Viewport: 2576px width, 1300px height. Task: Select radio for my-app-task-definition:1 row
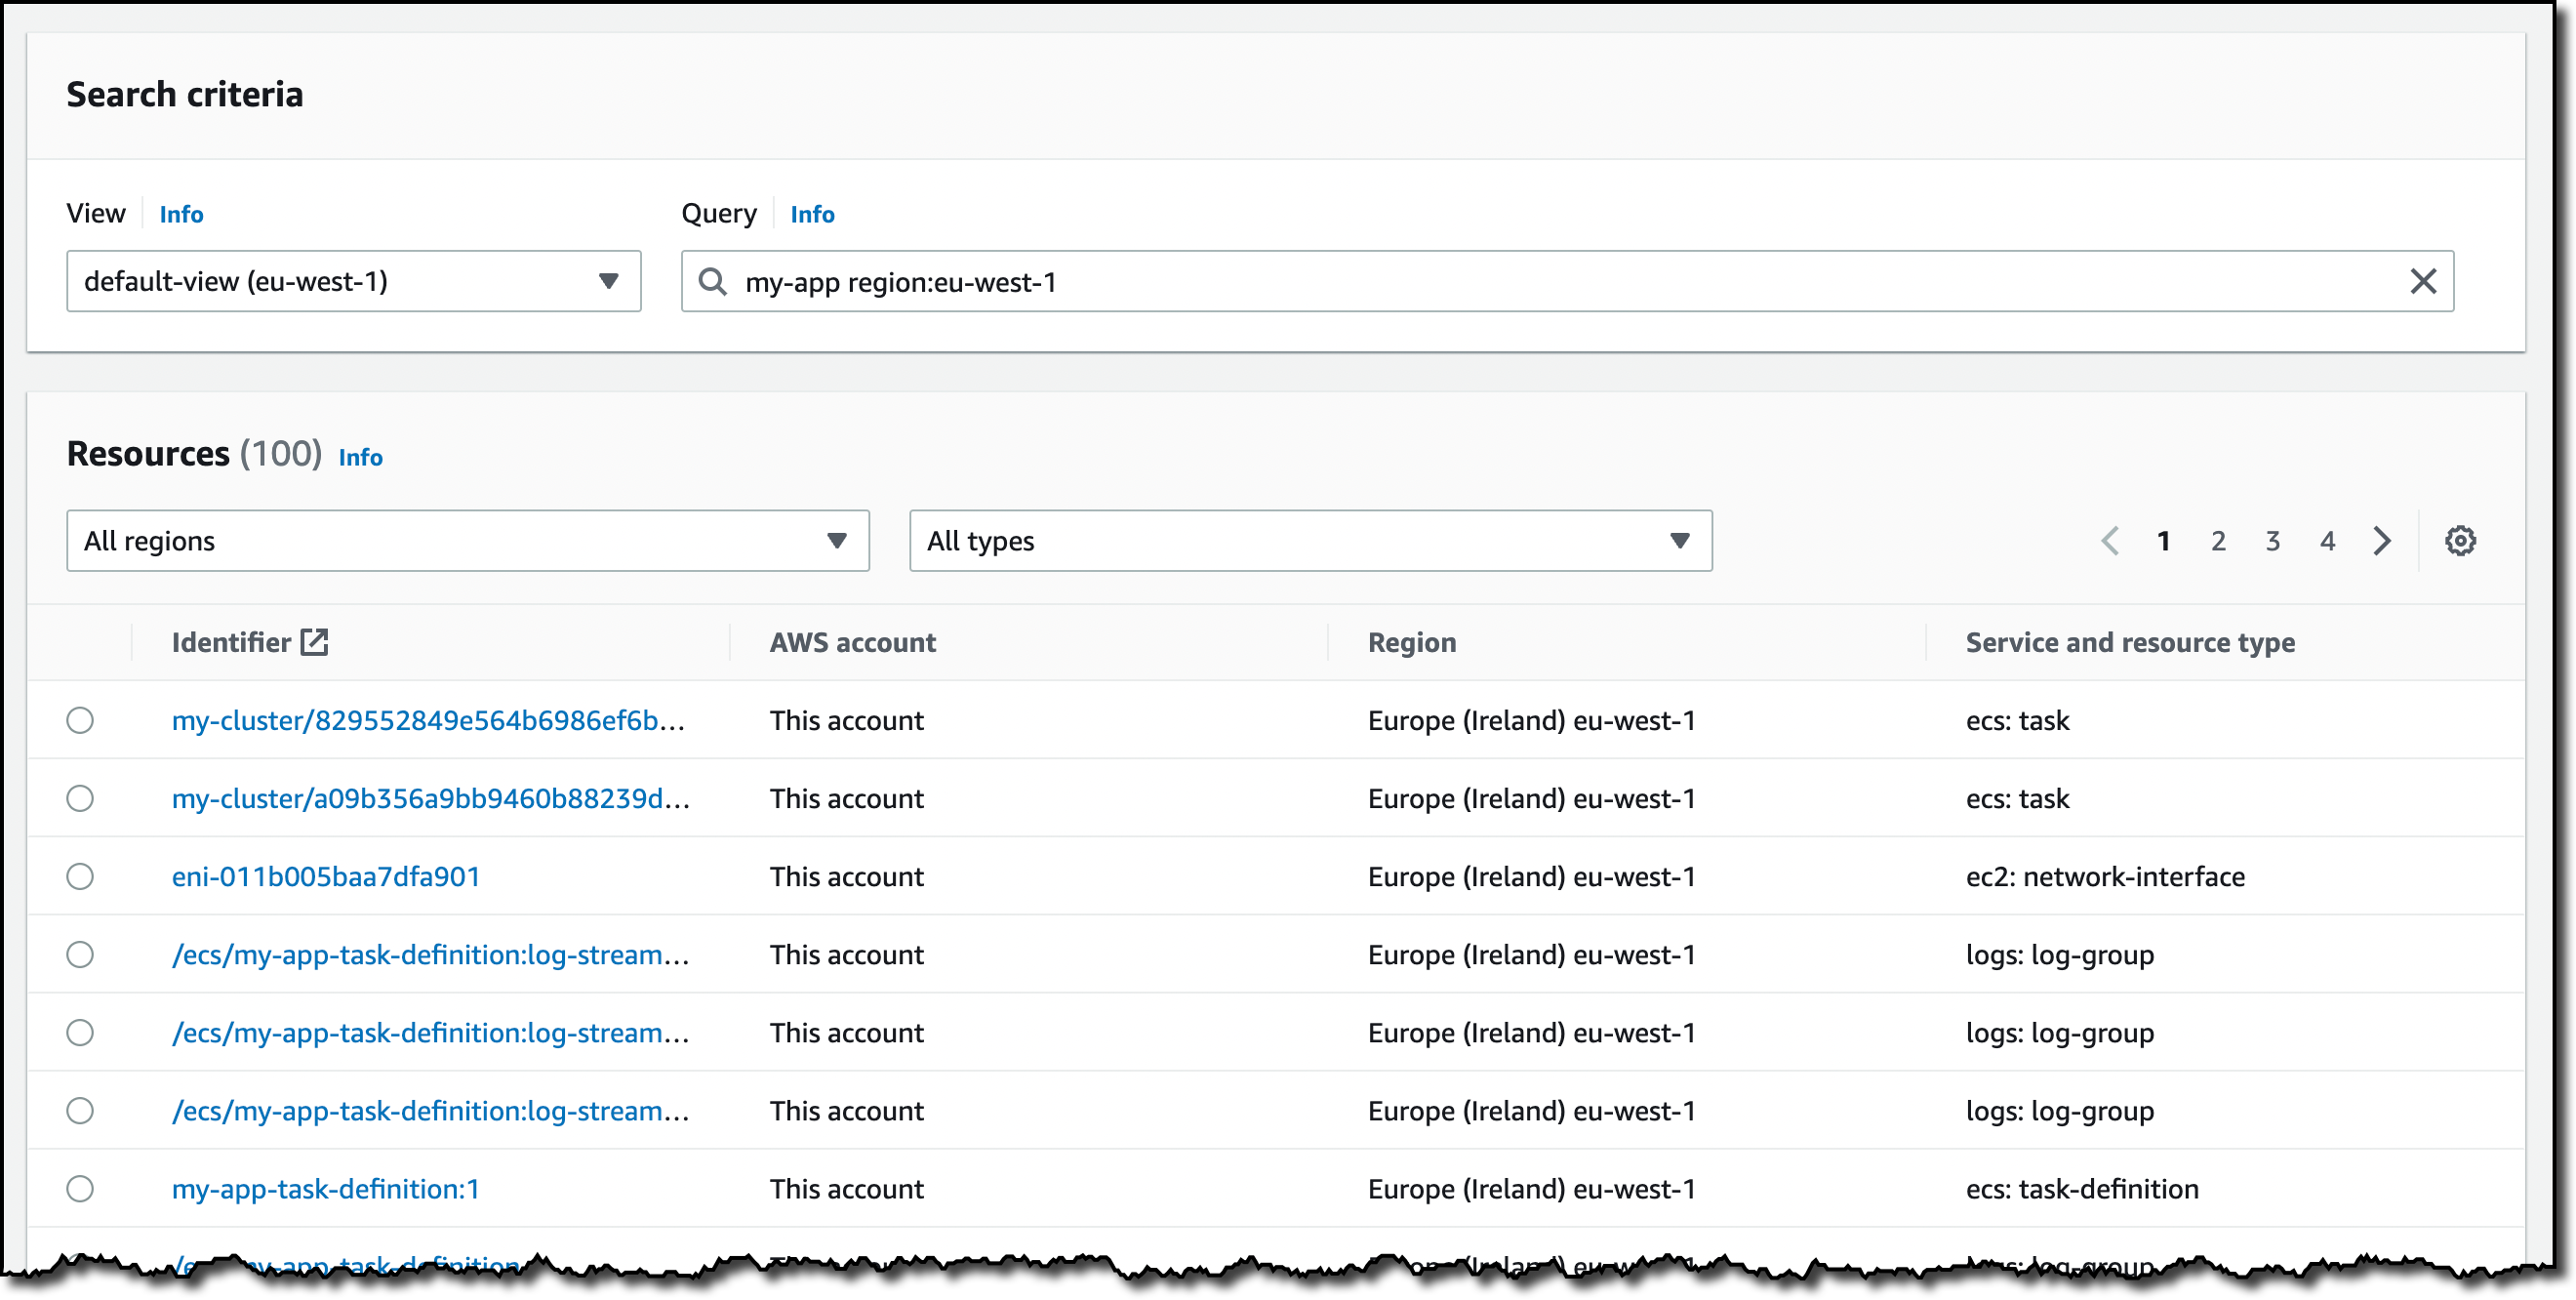tap(80, 1189)
